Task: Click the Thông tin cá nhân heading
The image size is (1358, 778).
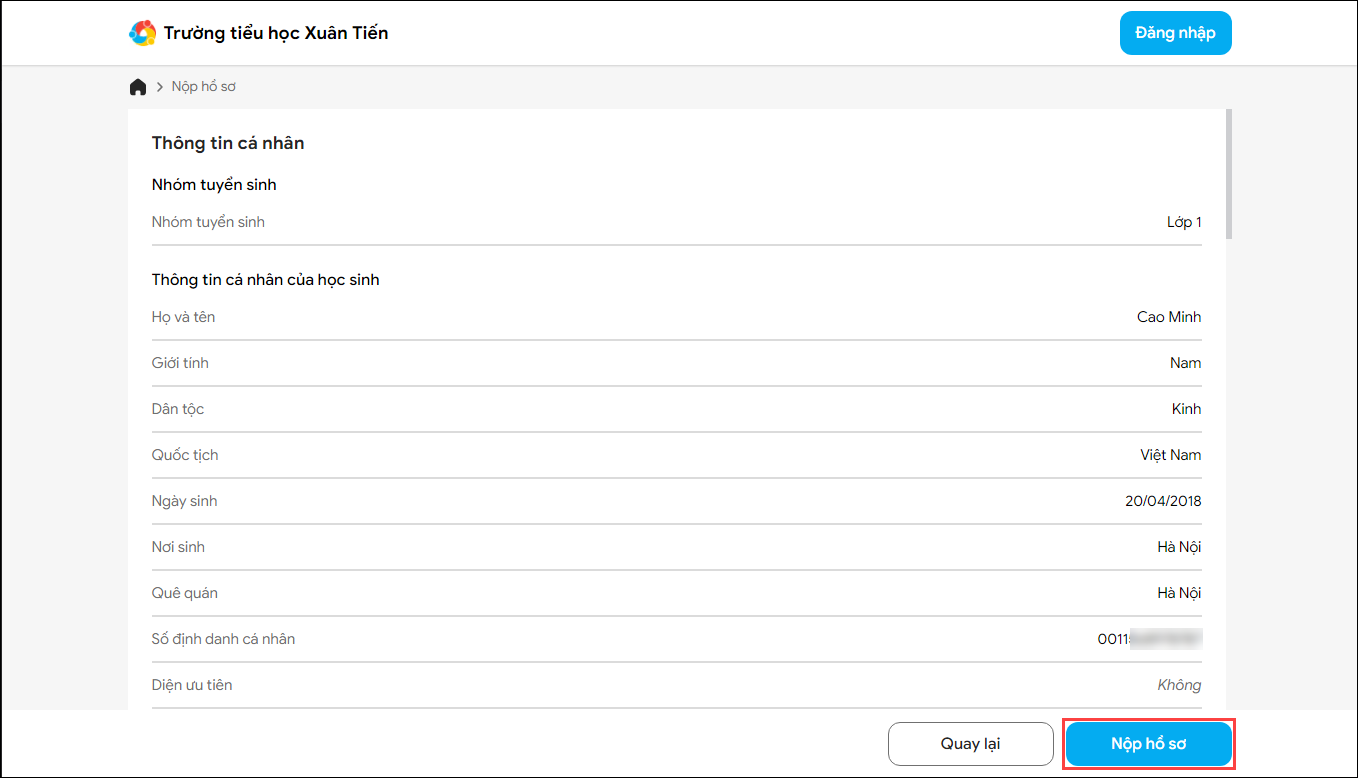Action: click(x=228, y=143)
